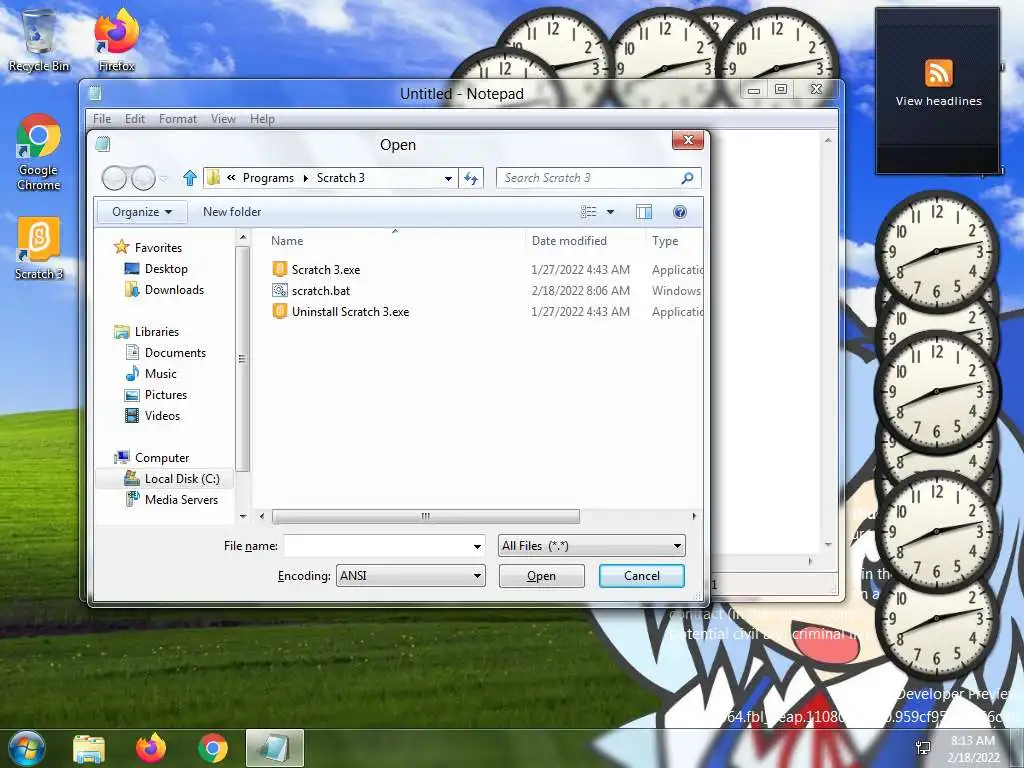Click Scratch 3 in the breadcrumb path
This screenshot has height=768, width=1024.
pos(341,178)
